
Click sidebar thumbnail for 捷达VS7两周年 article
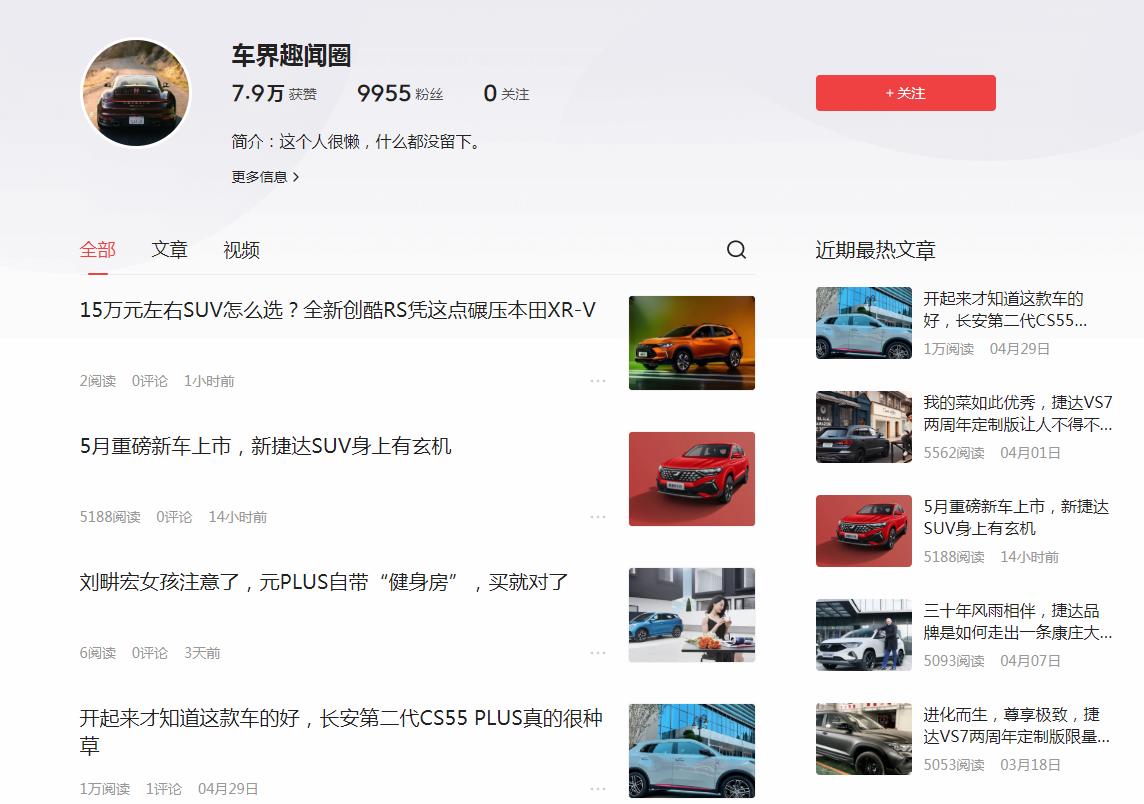(x=864, y=427)
